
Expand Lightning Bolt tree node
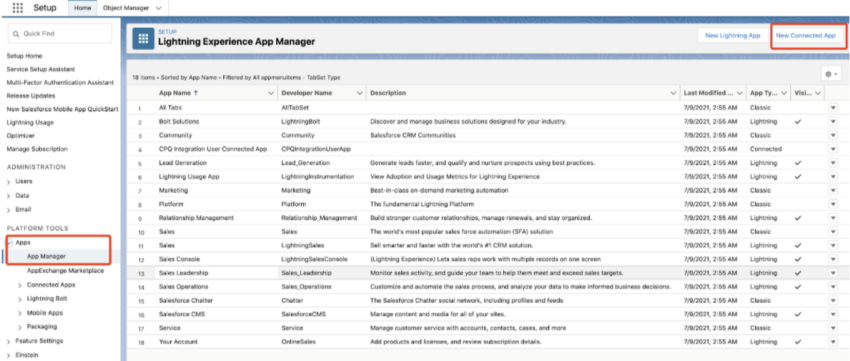[20, 299]
